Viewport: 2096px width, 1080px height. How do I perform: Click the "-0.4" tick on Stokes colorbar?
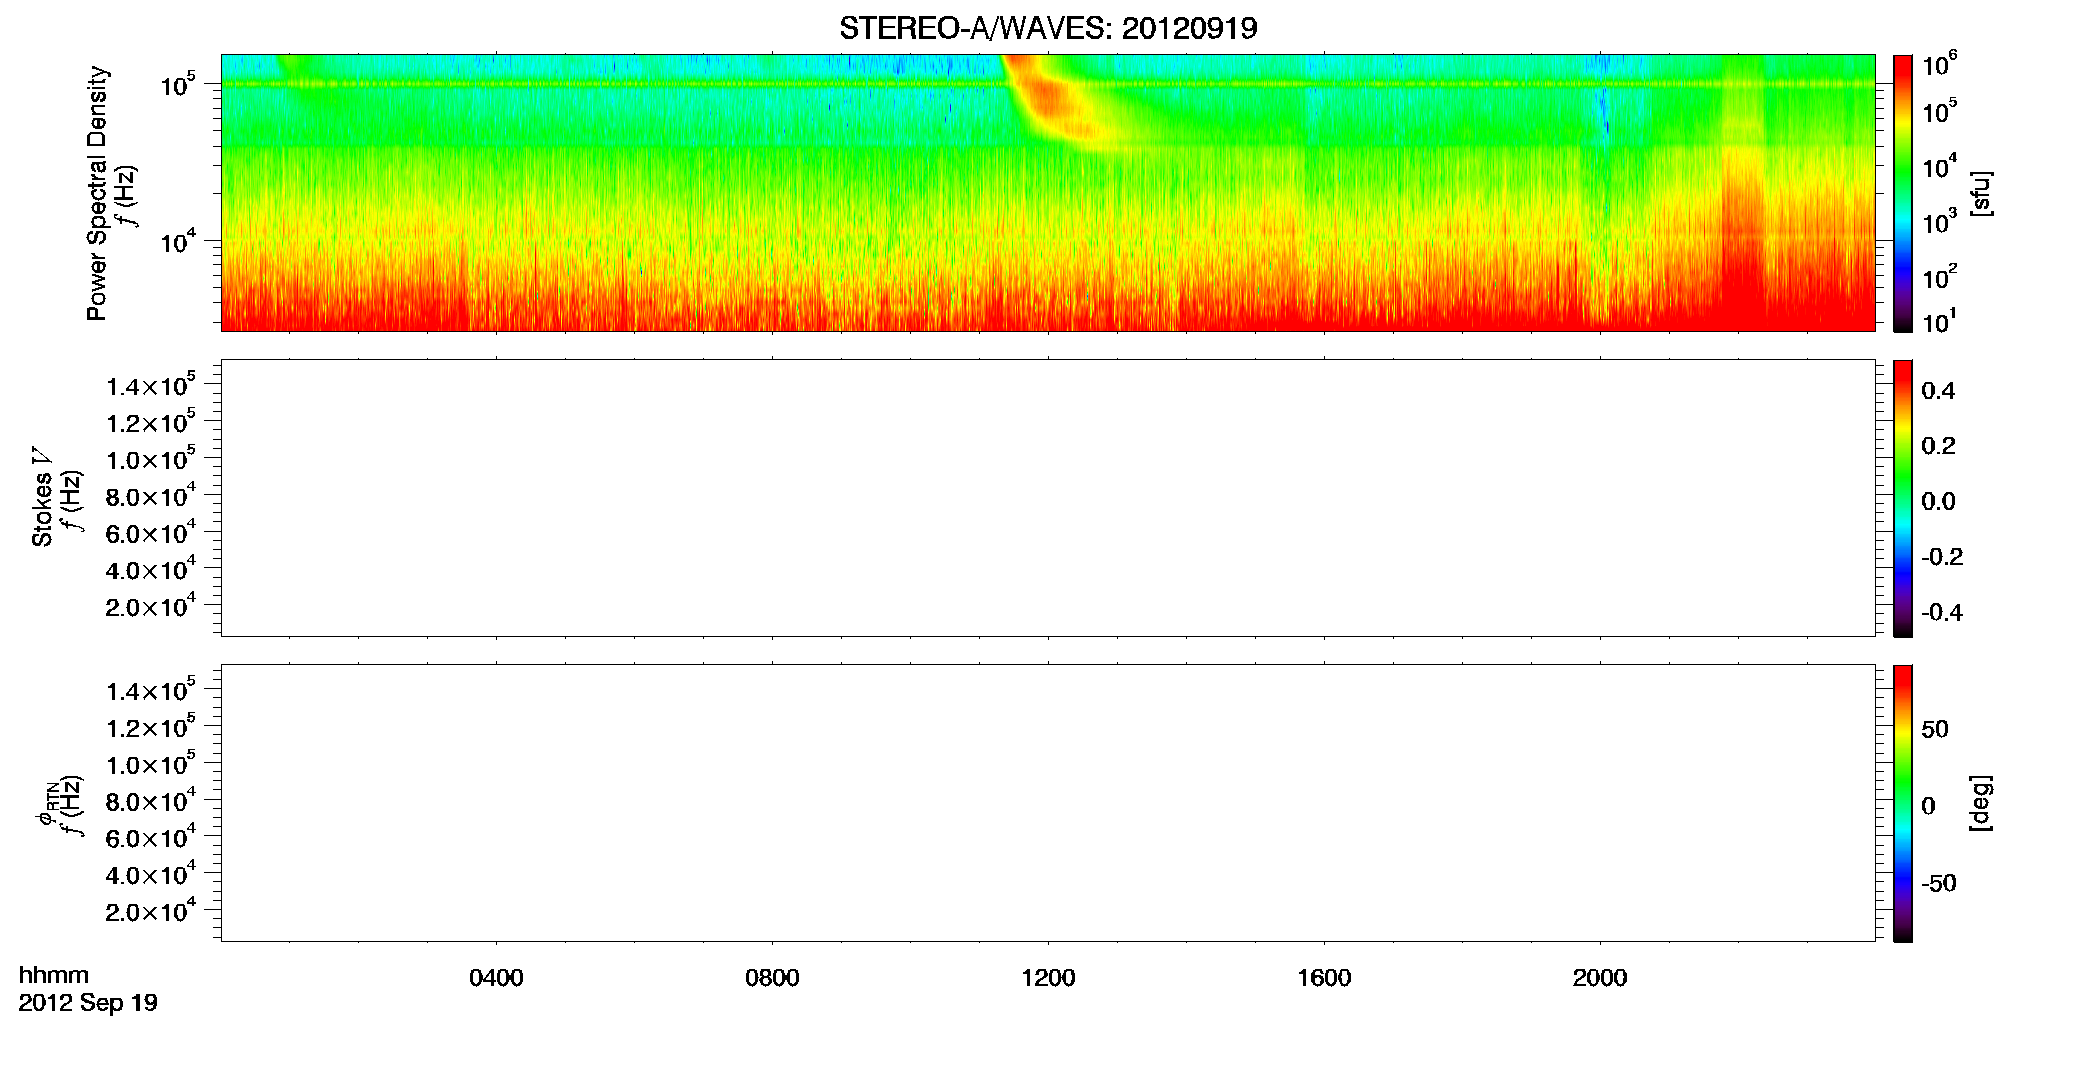(1942, 612)
